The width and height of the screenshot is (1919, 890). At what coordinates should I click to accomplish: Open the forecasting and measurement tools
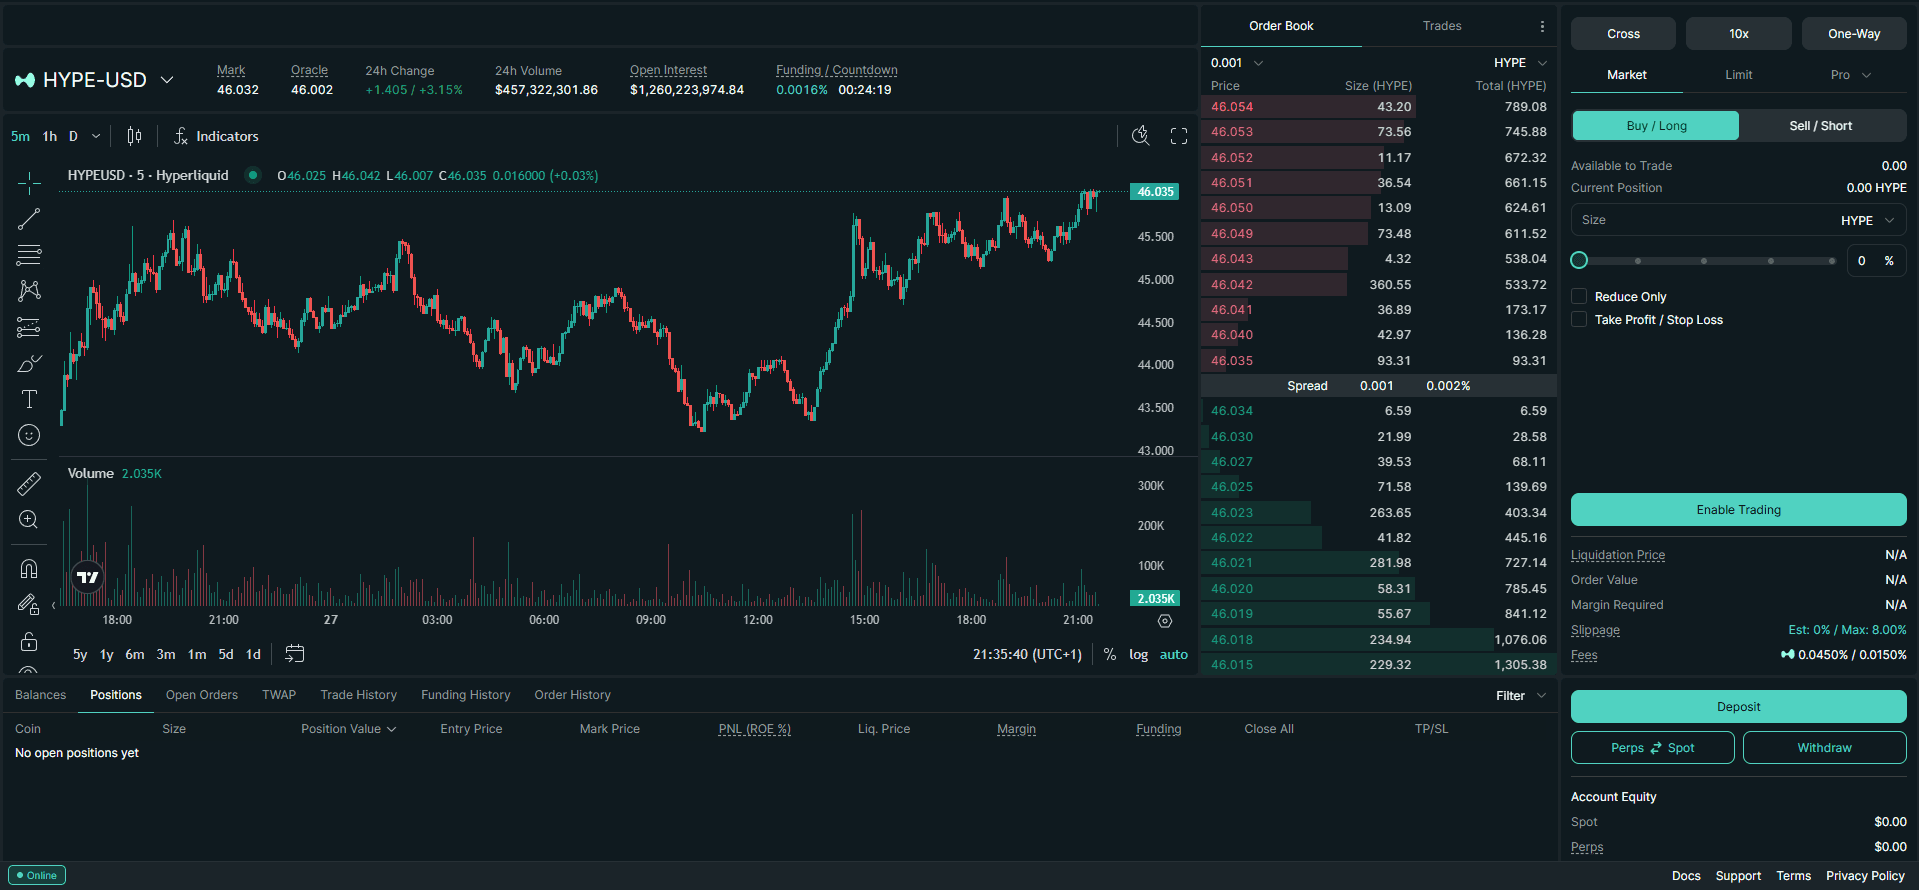click(29, 327)
